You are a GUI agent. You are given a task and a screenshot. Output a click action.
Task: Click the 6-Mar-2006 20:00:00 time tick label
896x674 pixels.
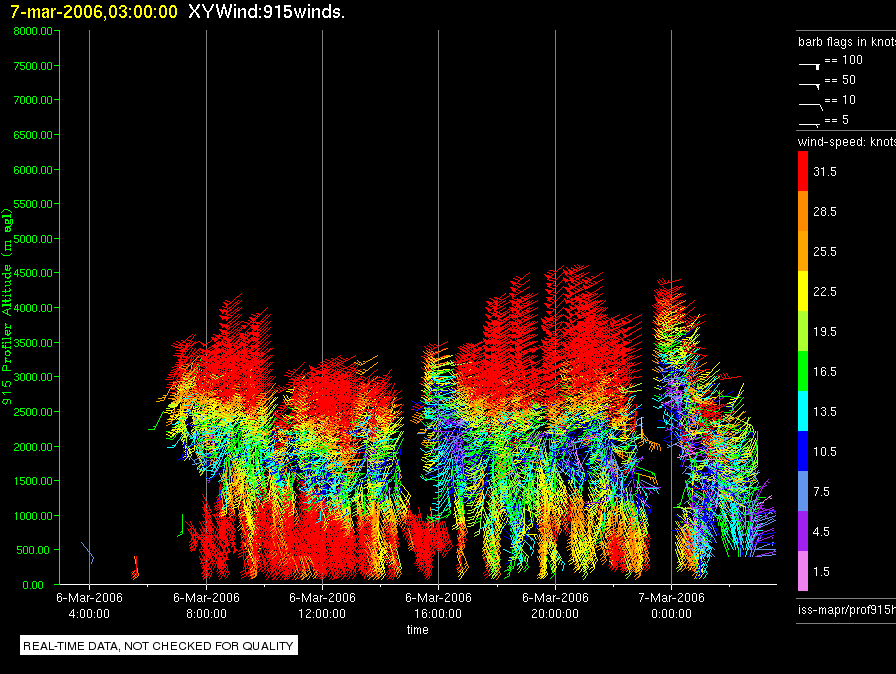coord(555,605)
